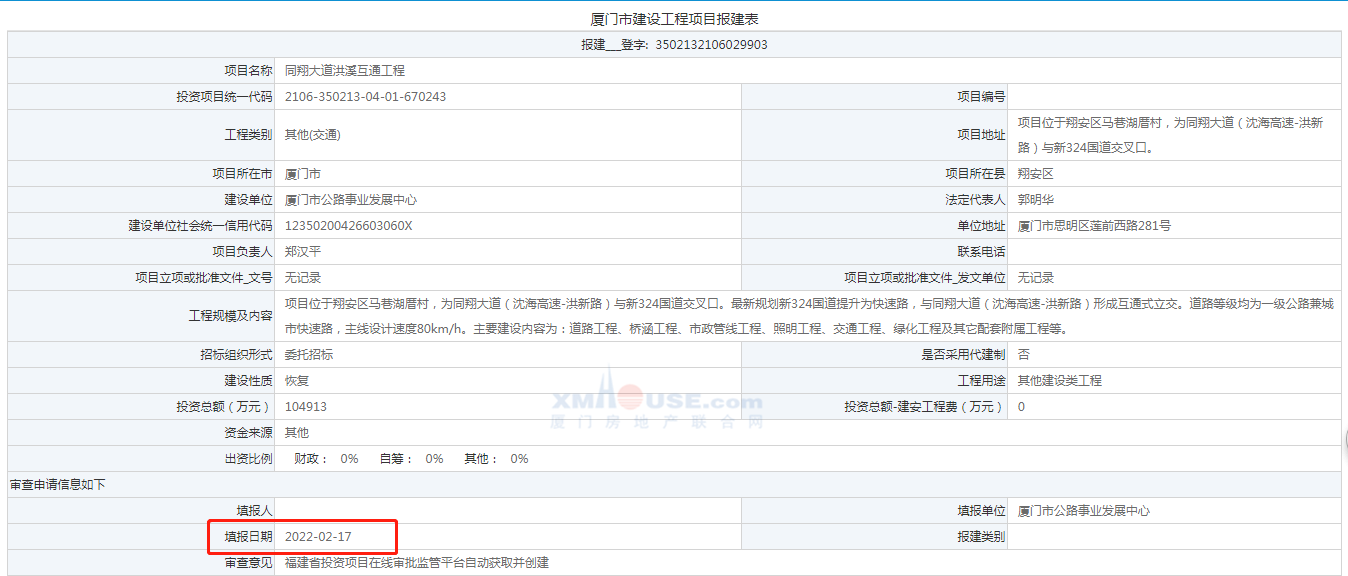Click the 建设单位 value 厦门市公路事业发展中心
The width and height of the screenshot is (1348, 576).
350,200
